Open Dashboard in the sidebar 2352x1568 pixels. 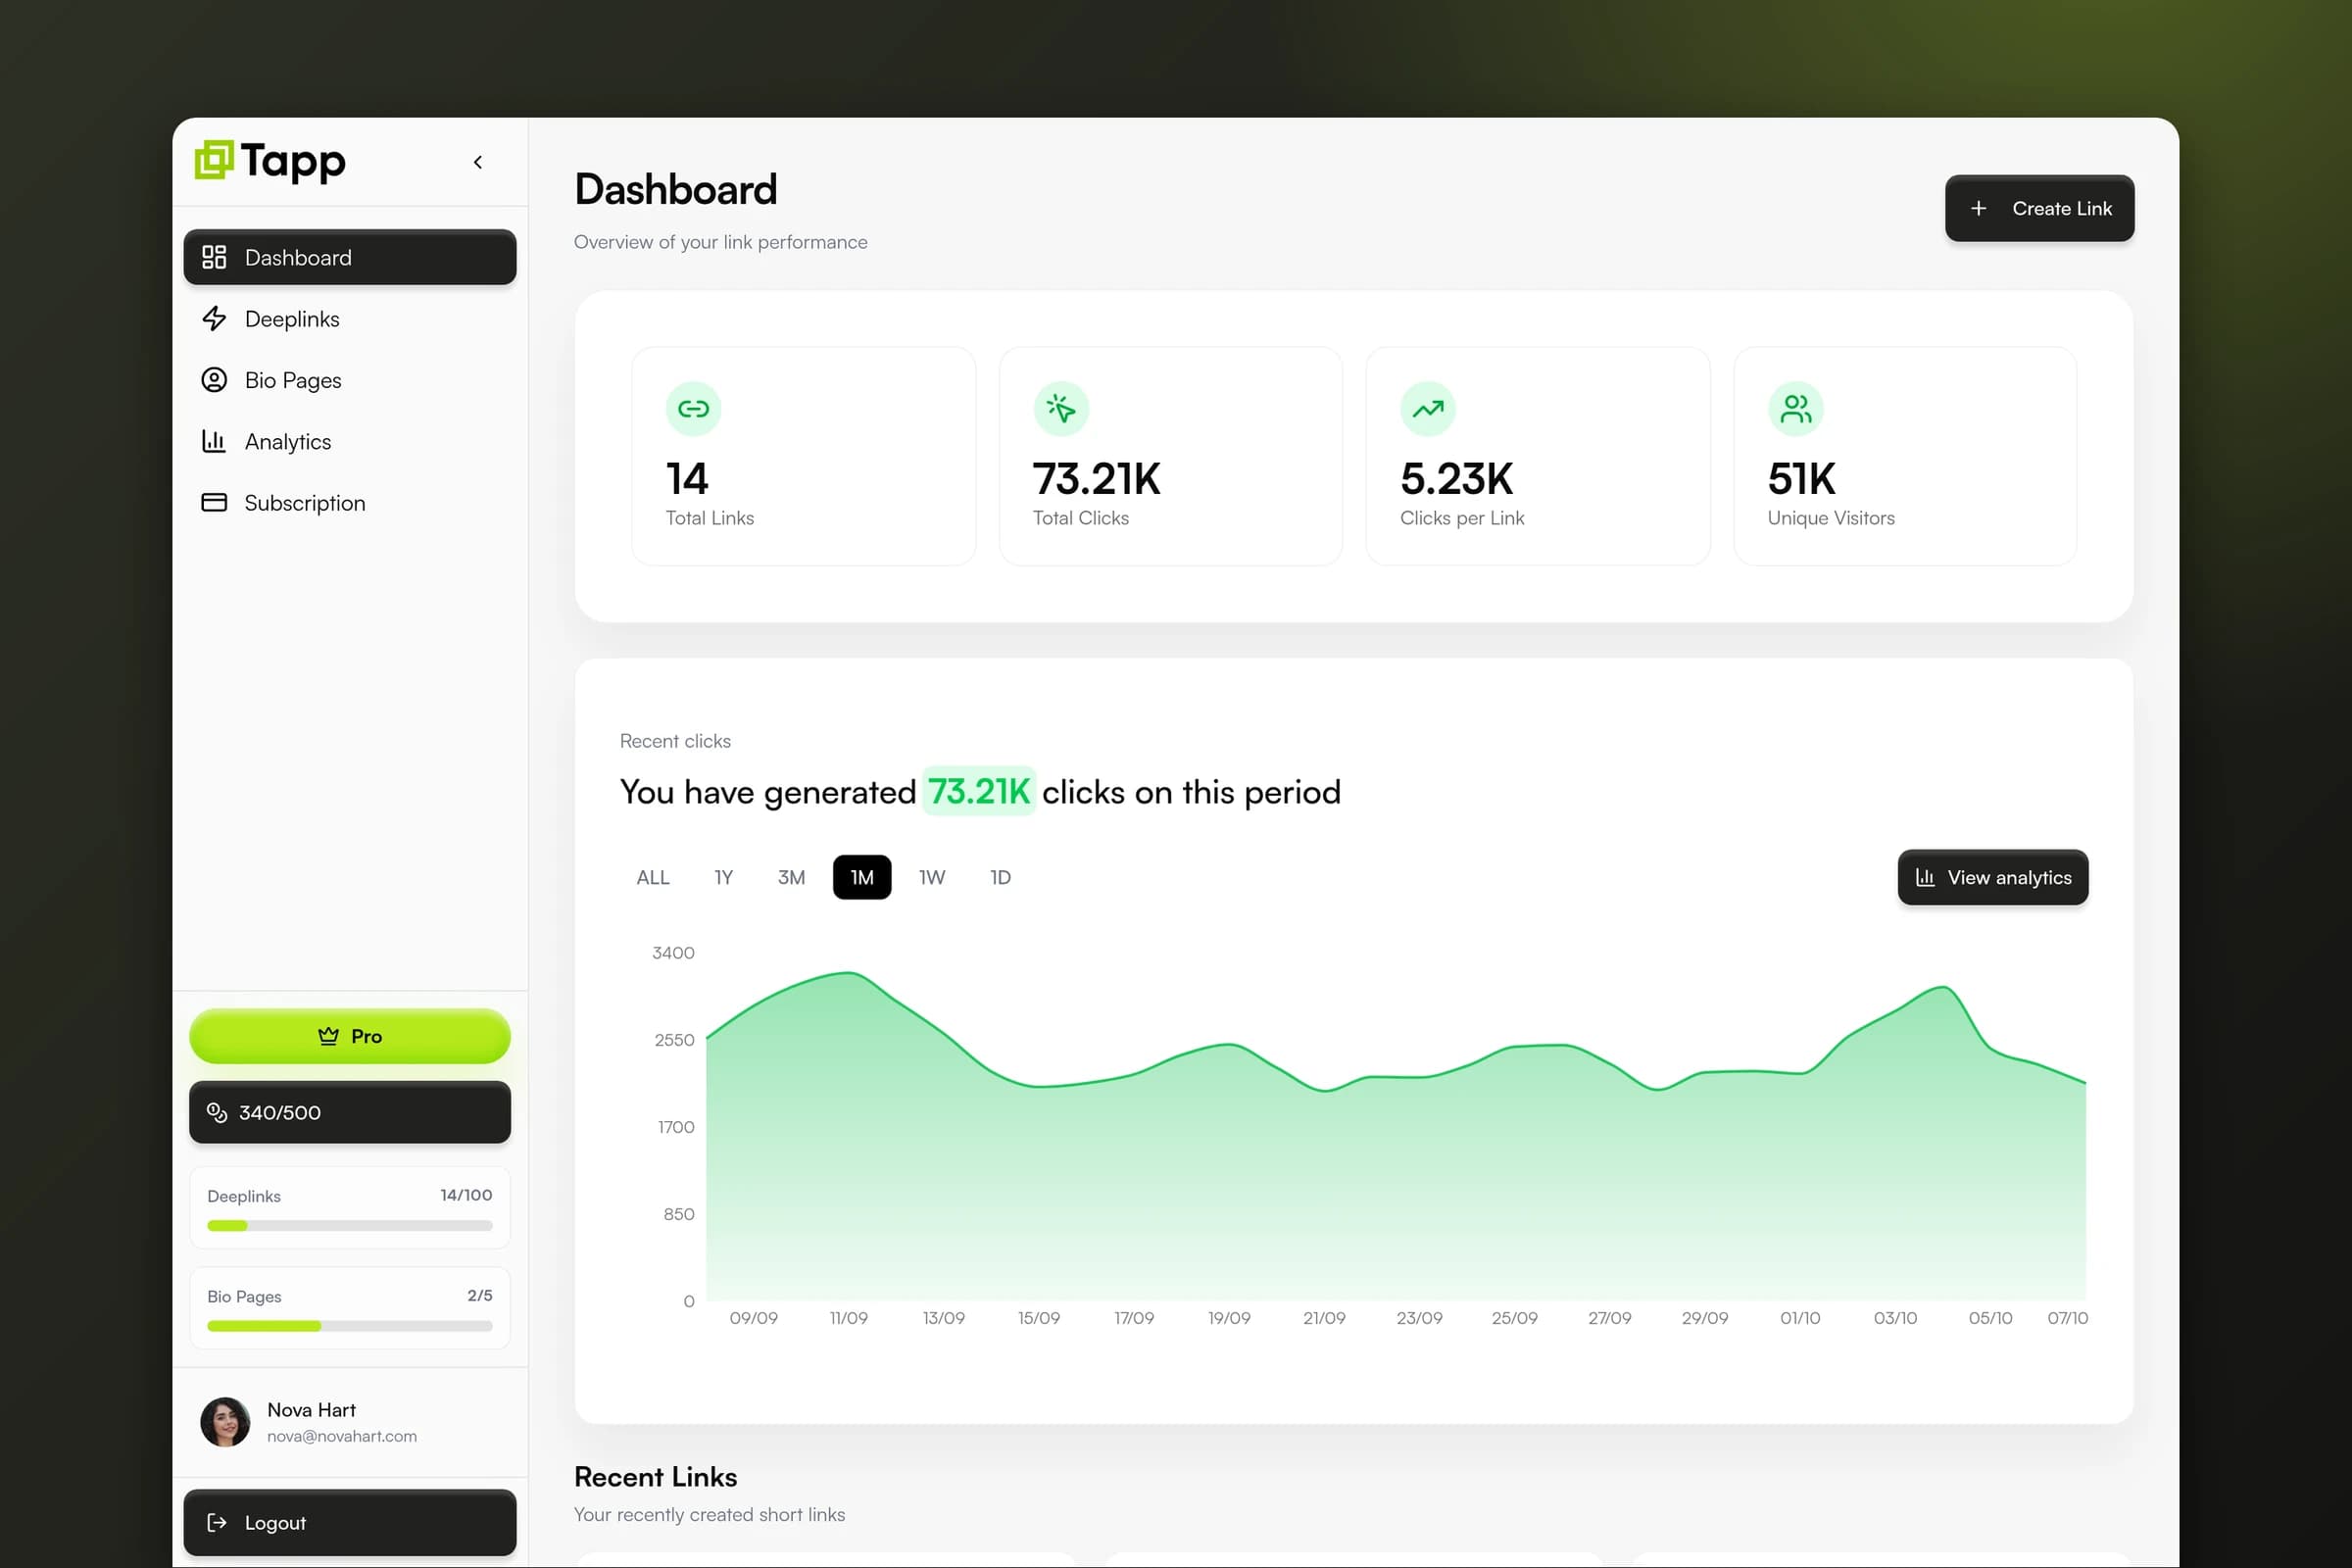click(x=350, y=257)
